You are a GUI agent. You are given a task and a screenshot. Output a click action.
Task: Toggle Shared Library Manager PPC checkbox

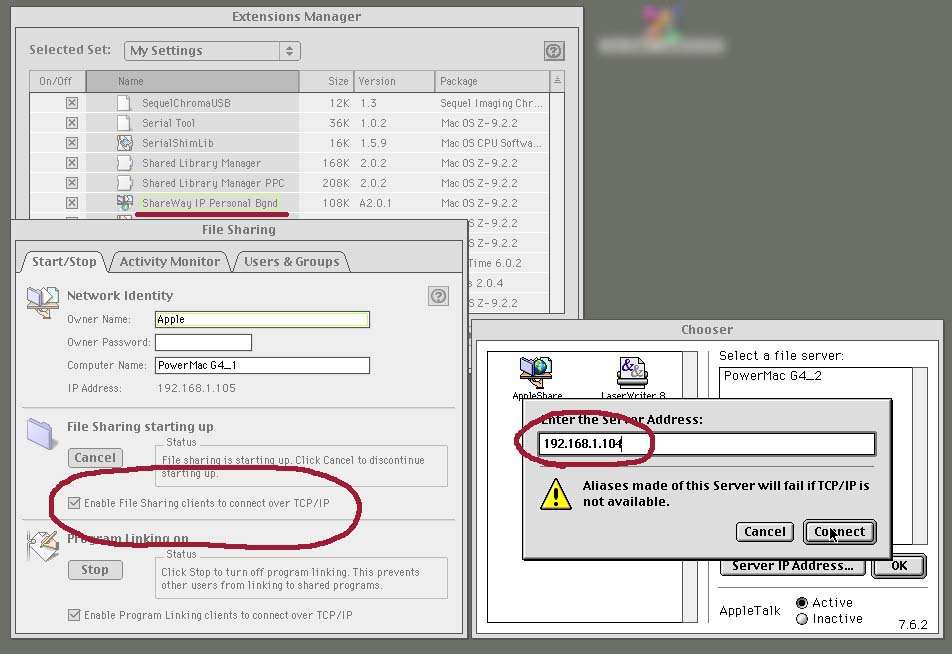72,183
